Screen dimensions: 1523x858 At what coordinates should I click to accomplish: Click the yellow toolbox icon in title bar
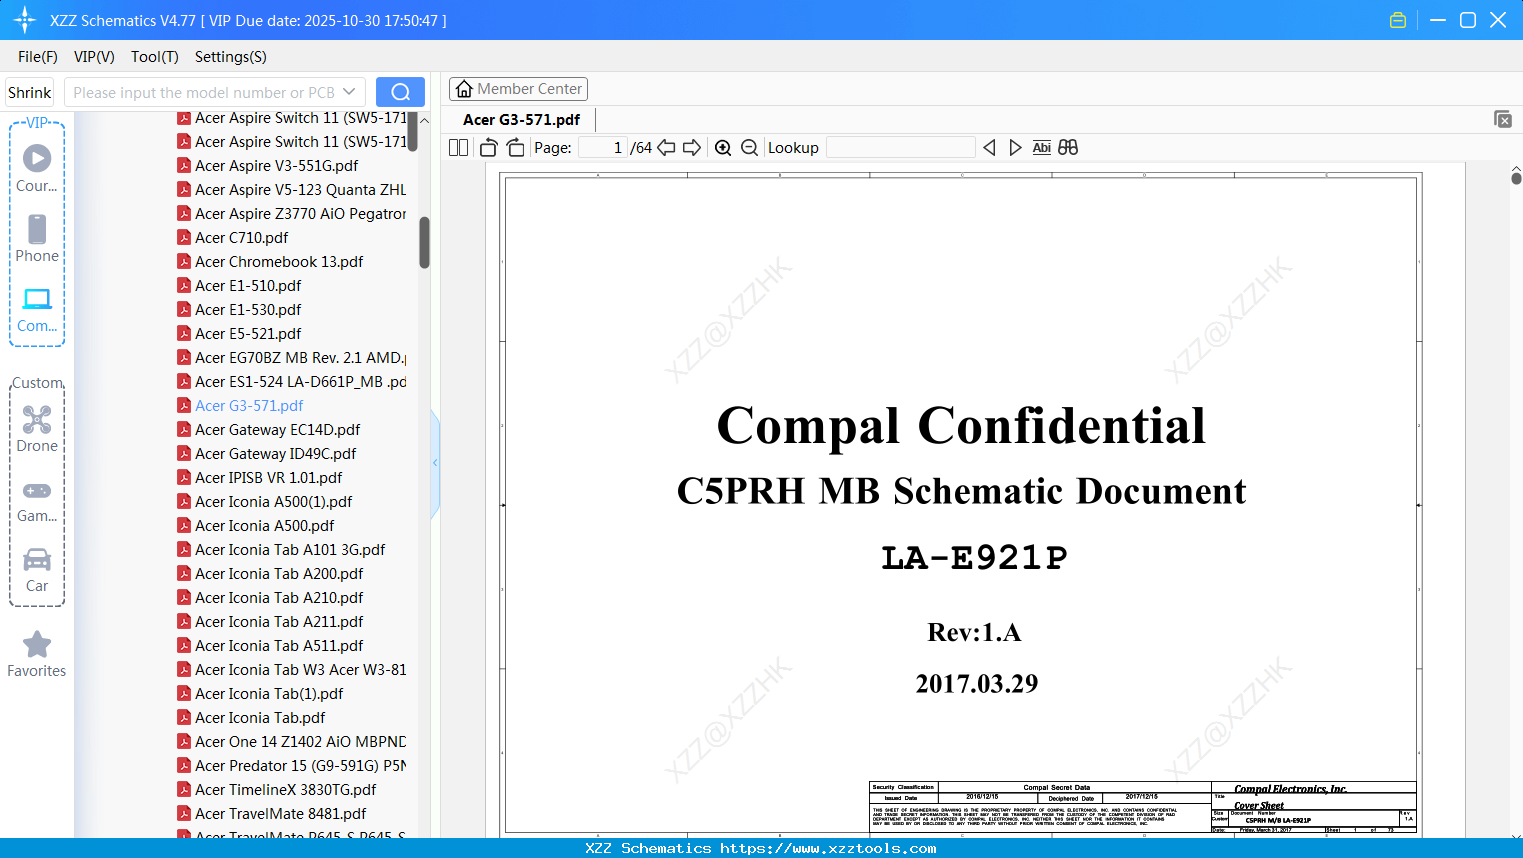[x=1398, y=20]
